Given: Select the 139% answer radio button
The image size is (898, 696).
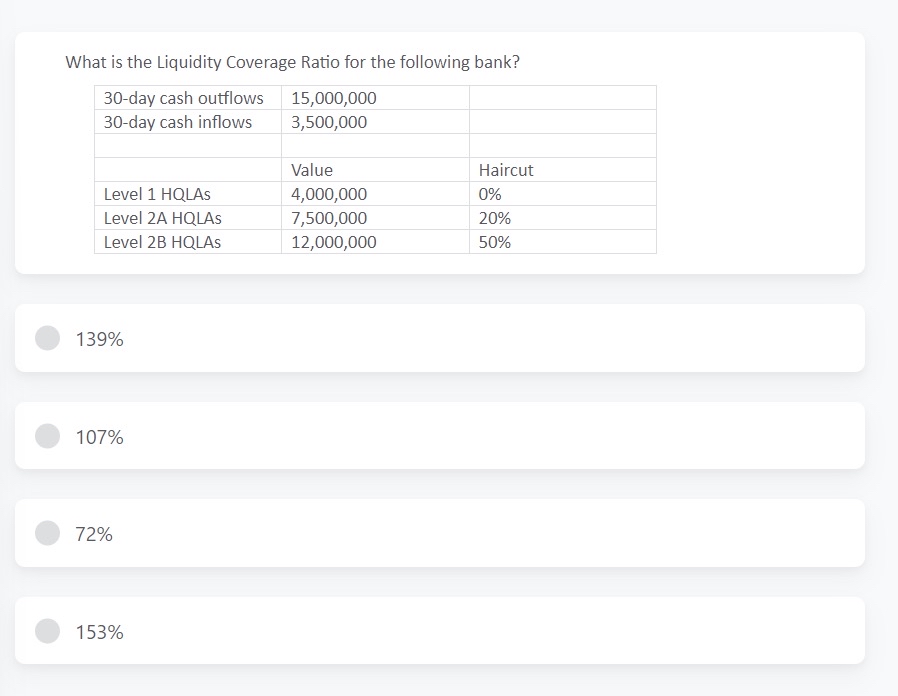Looking at the screenshot, I should point(47,338).
